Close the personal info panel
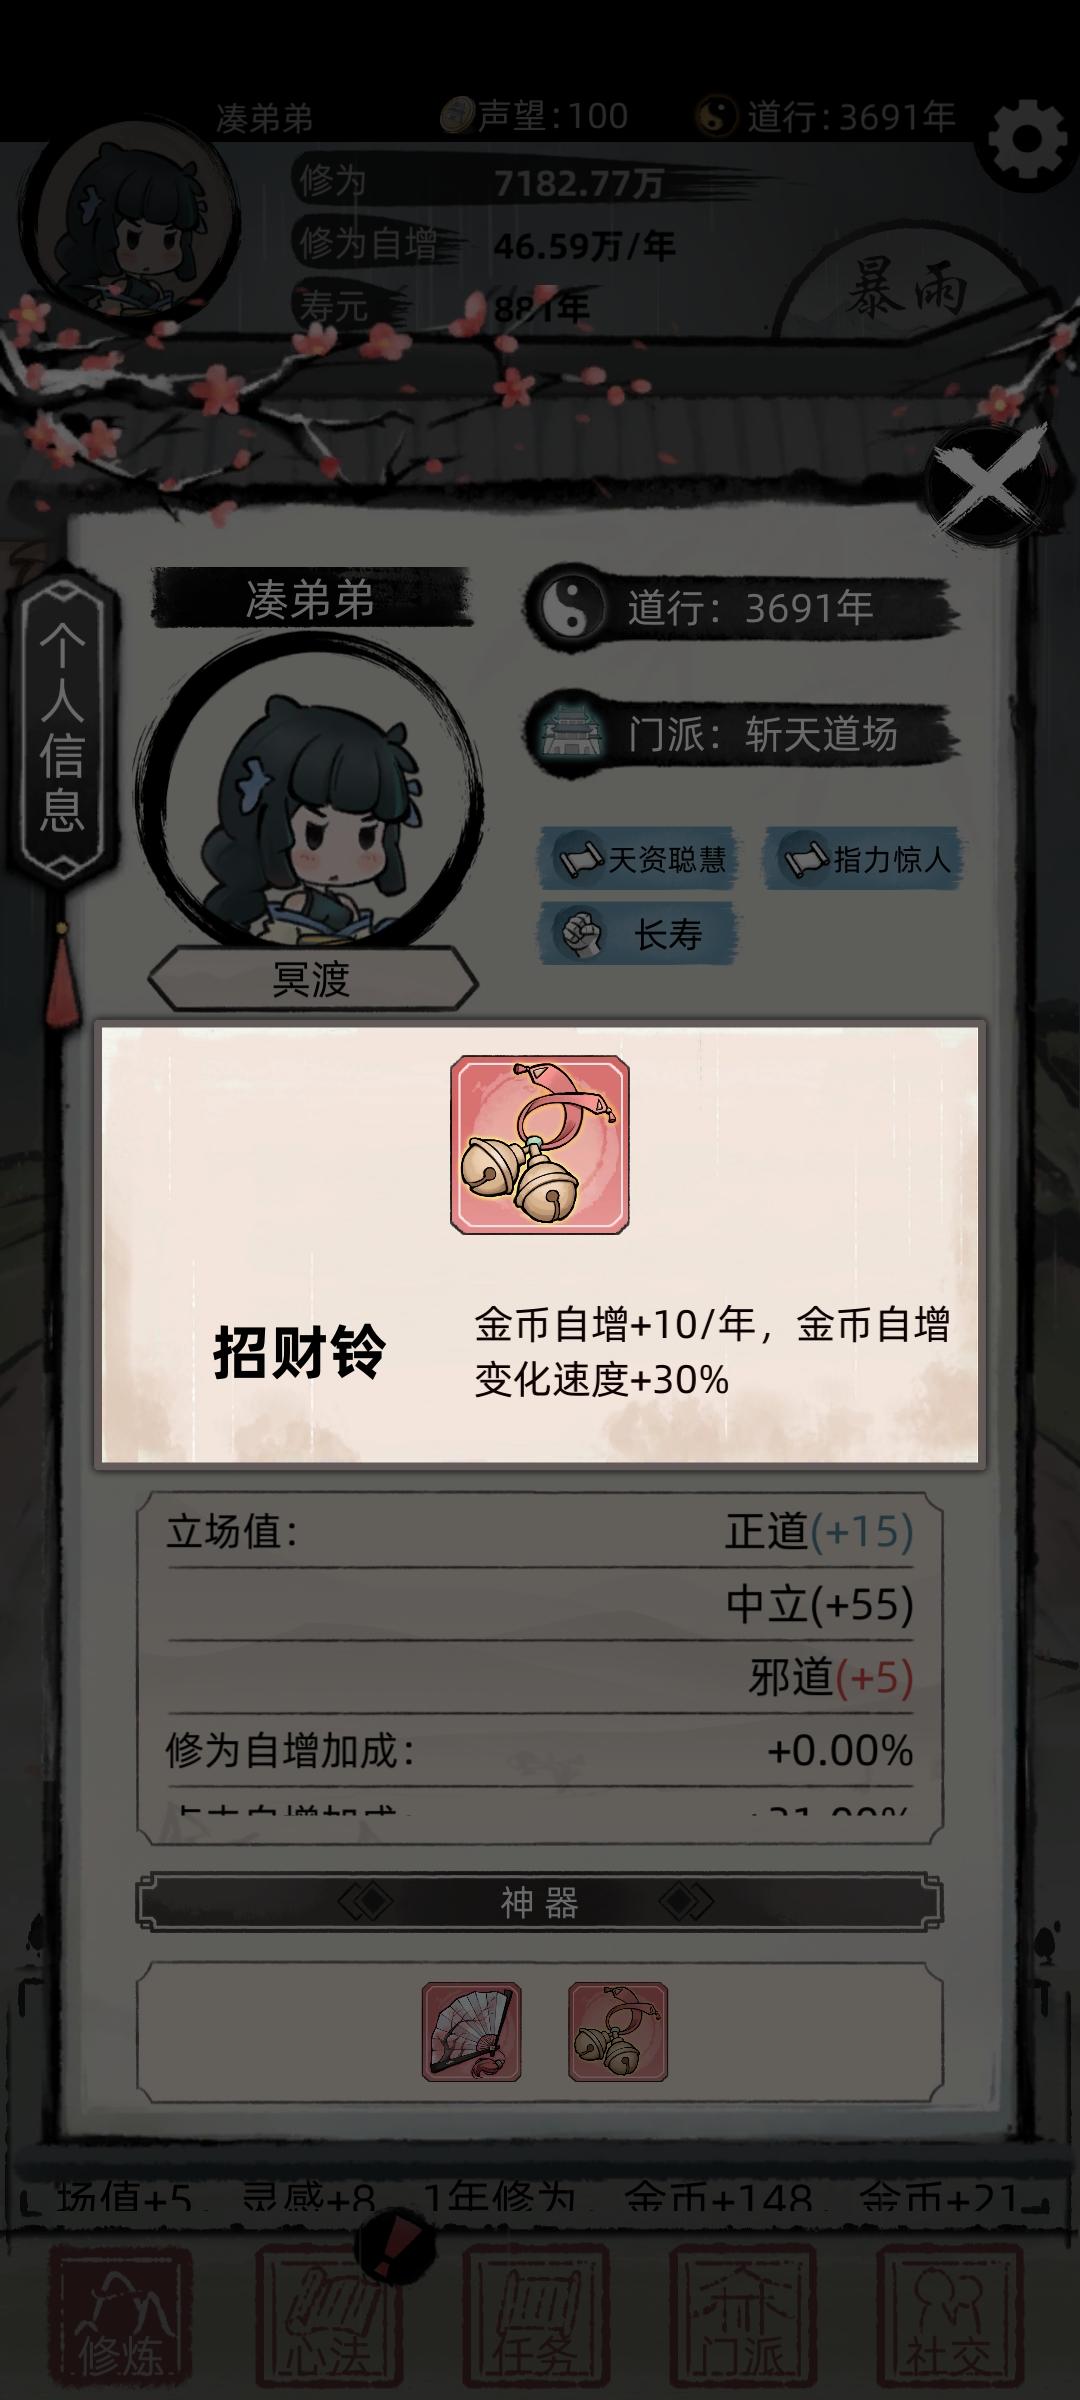This screenshot has width=1080, height=2400. [x=986, y=485]
